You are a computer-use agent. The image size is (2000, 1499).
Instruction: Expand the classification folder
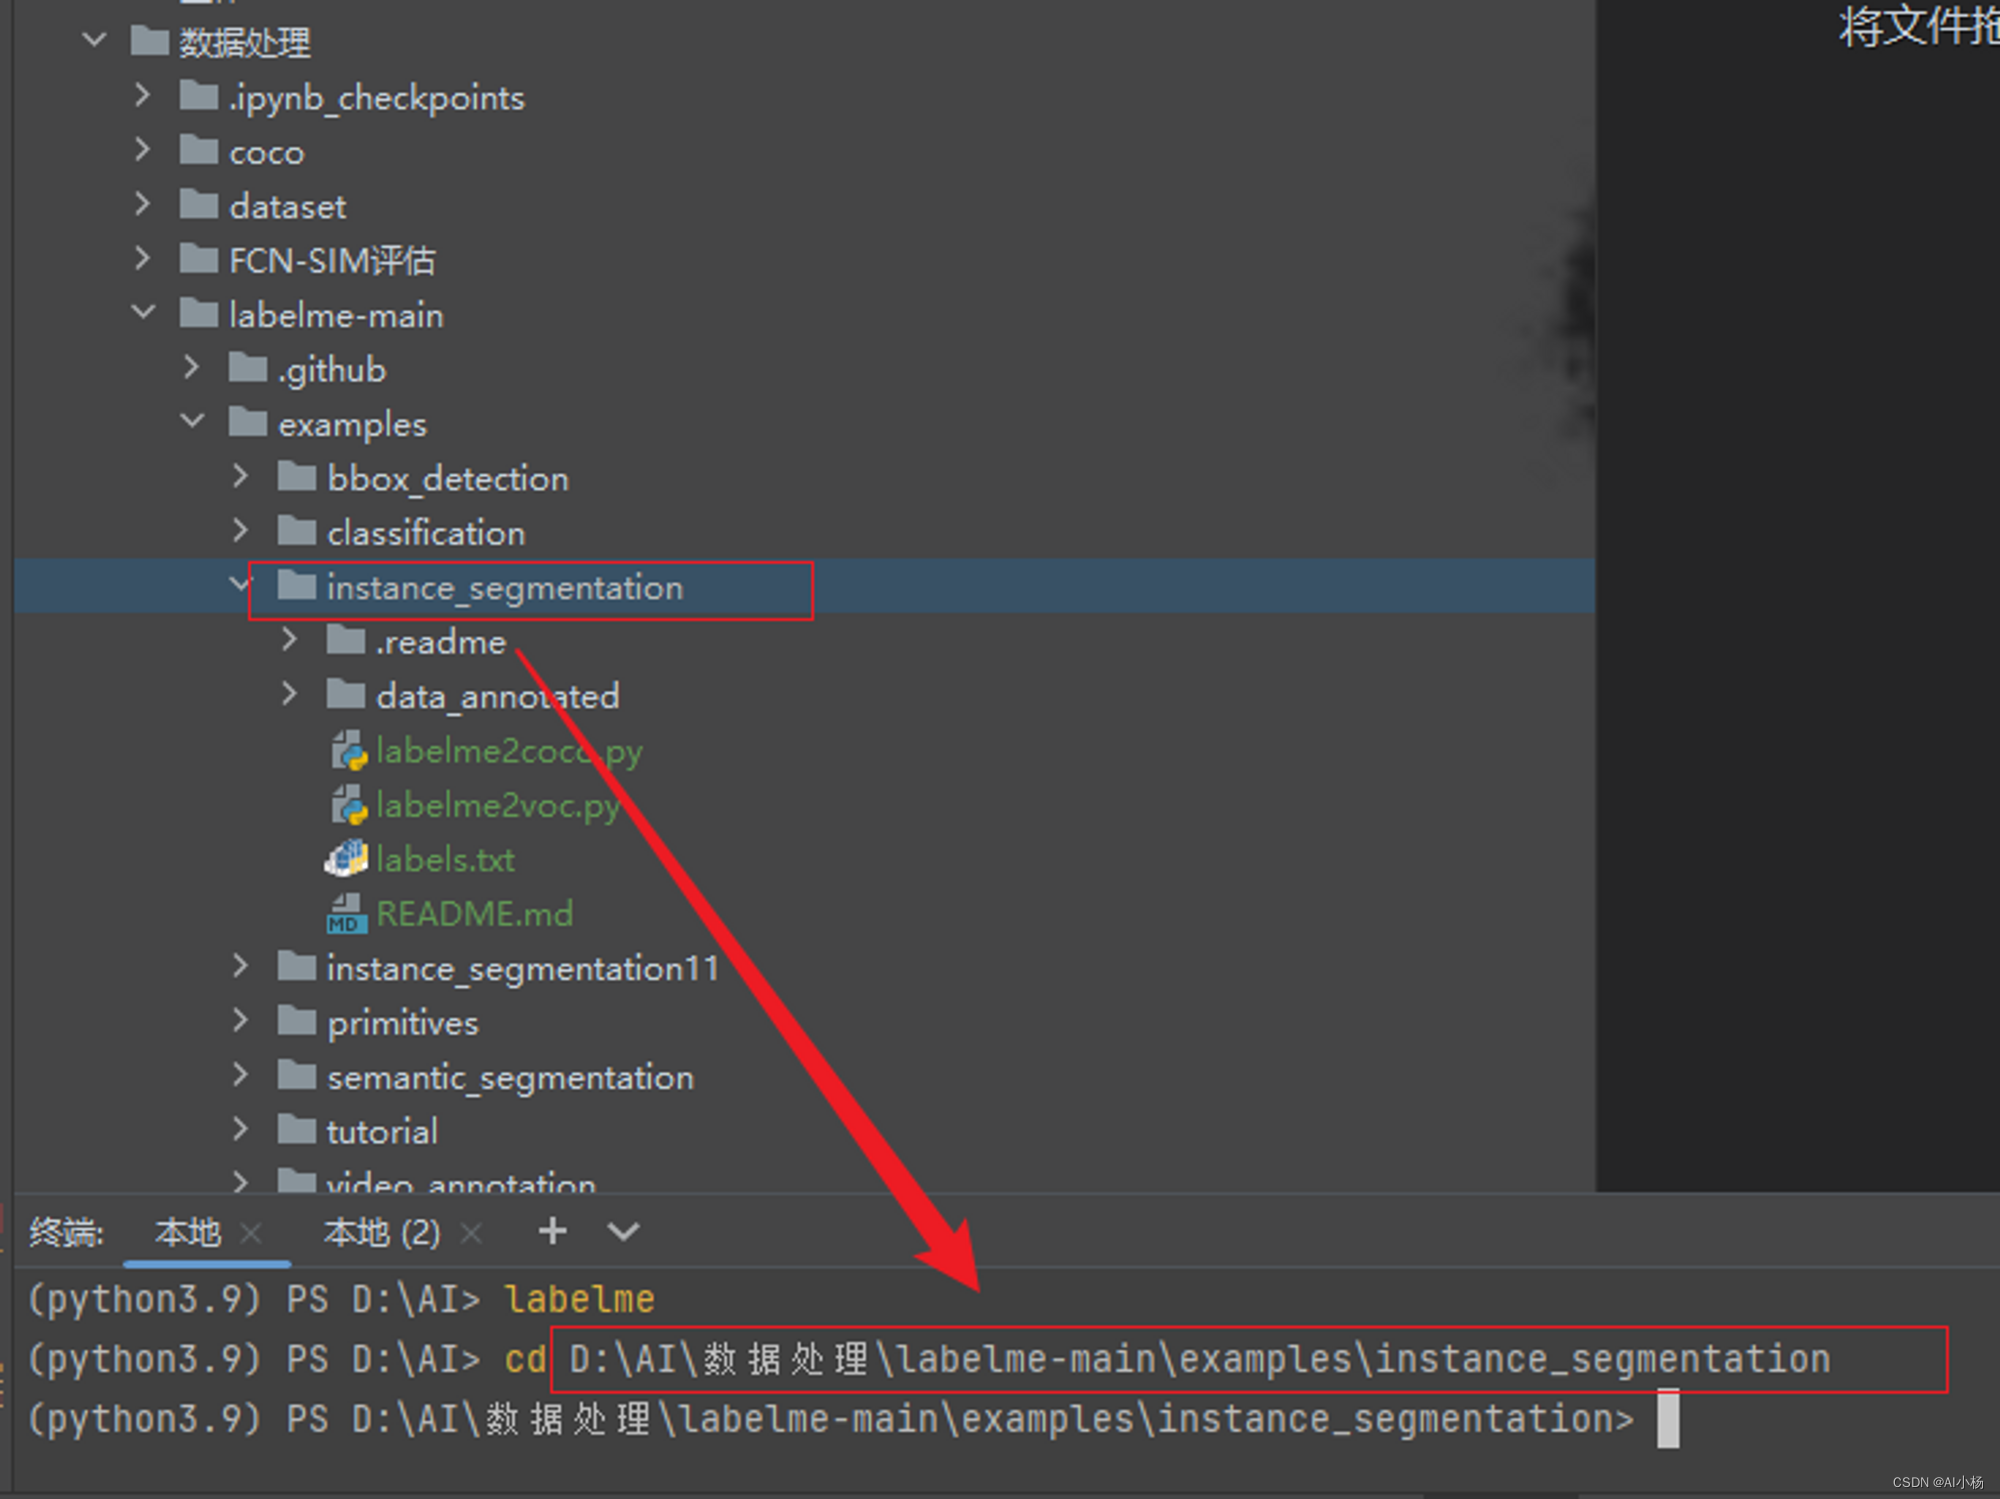(x=240, y=530)
